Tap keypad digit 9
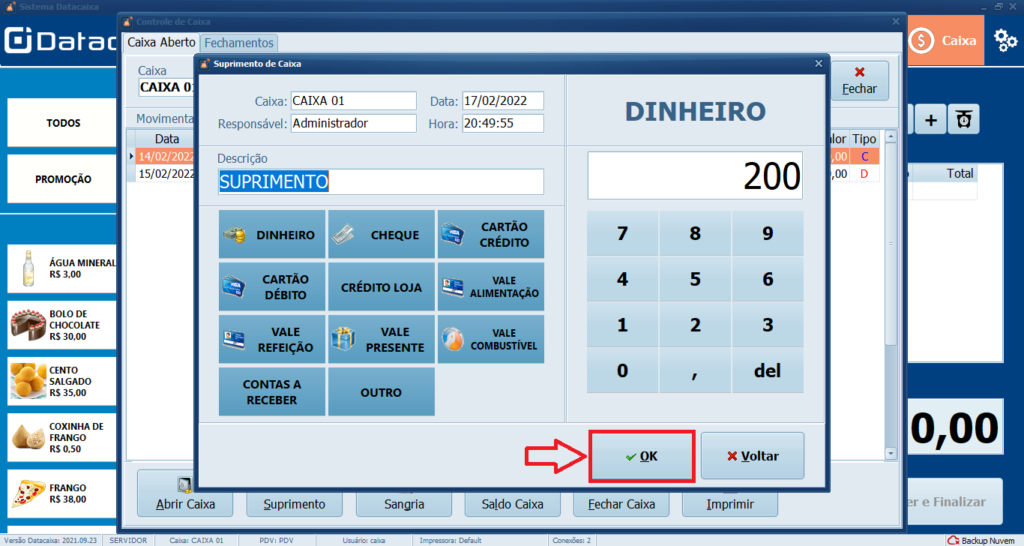The height and width of the screenshot is (546, 1024). click(x=767, y=233)
